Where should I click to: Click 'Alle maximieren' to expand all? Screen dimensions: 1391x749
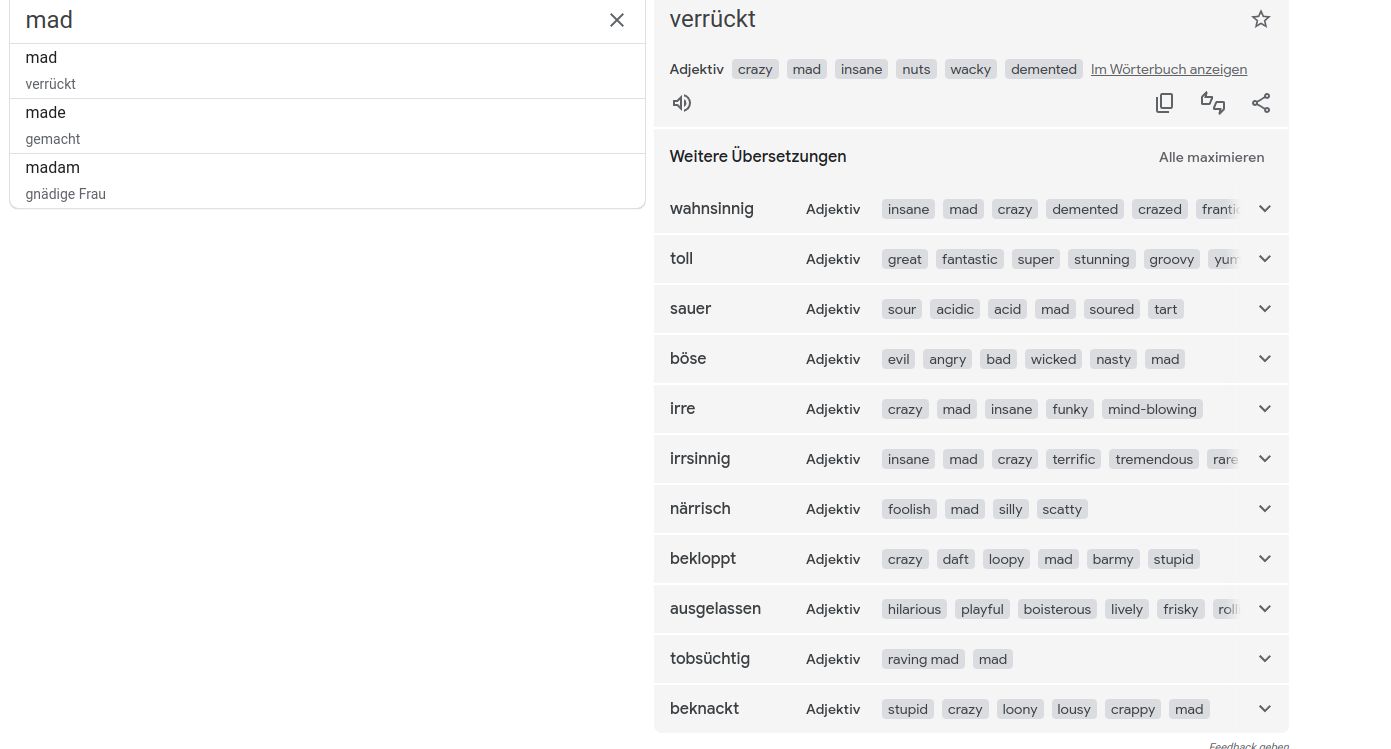pyautogui.click(x=1211, y=157)
